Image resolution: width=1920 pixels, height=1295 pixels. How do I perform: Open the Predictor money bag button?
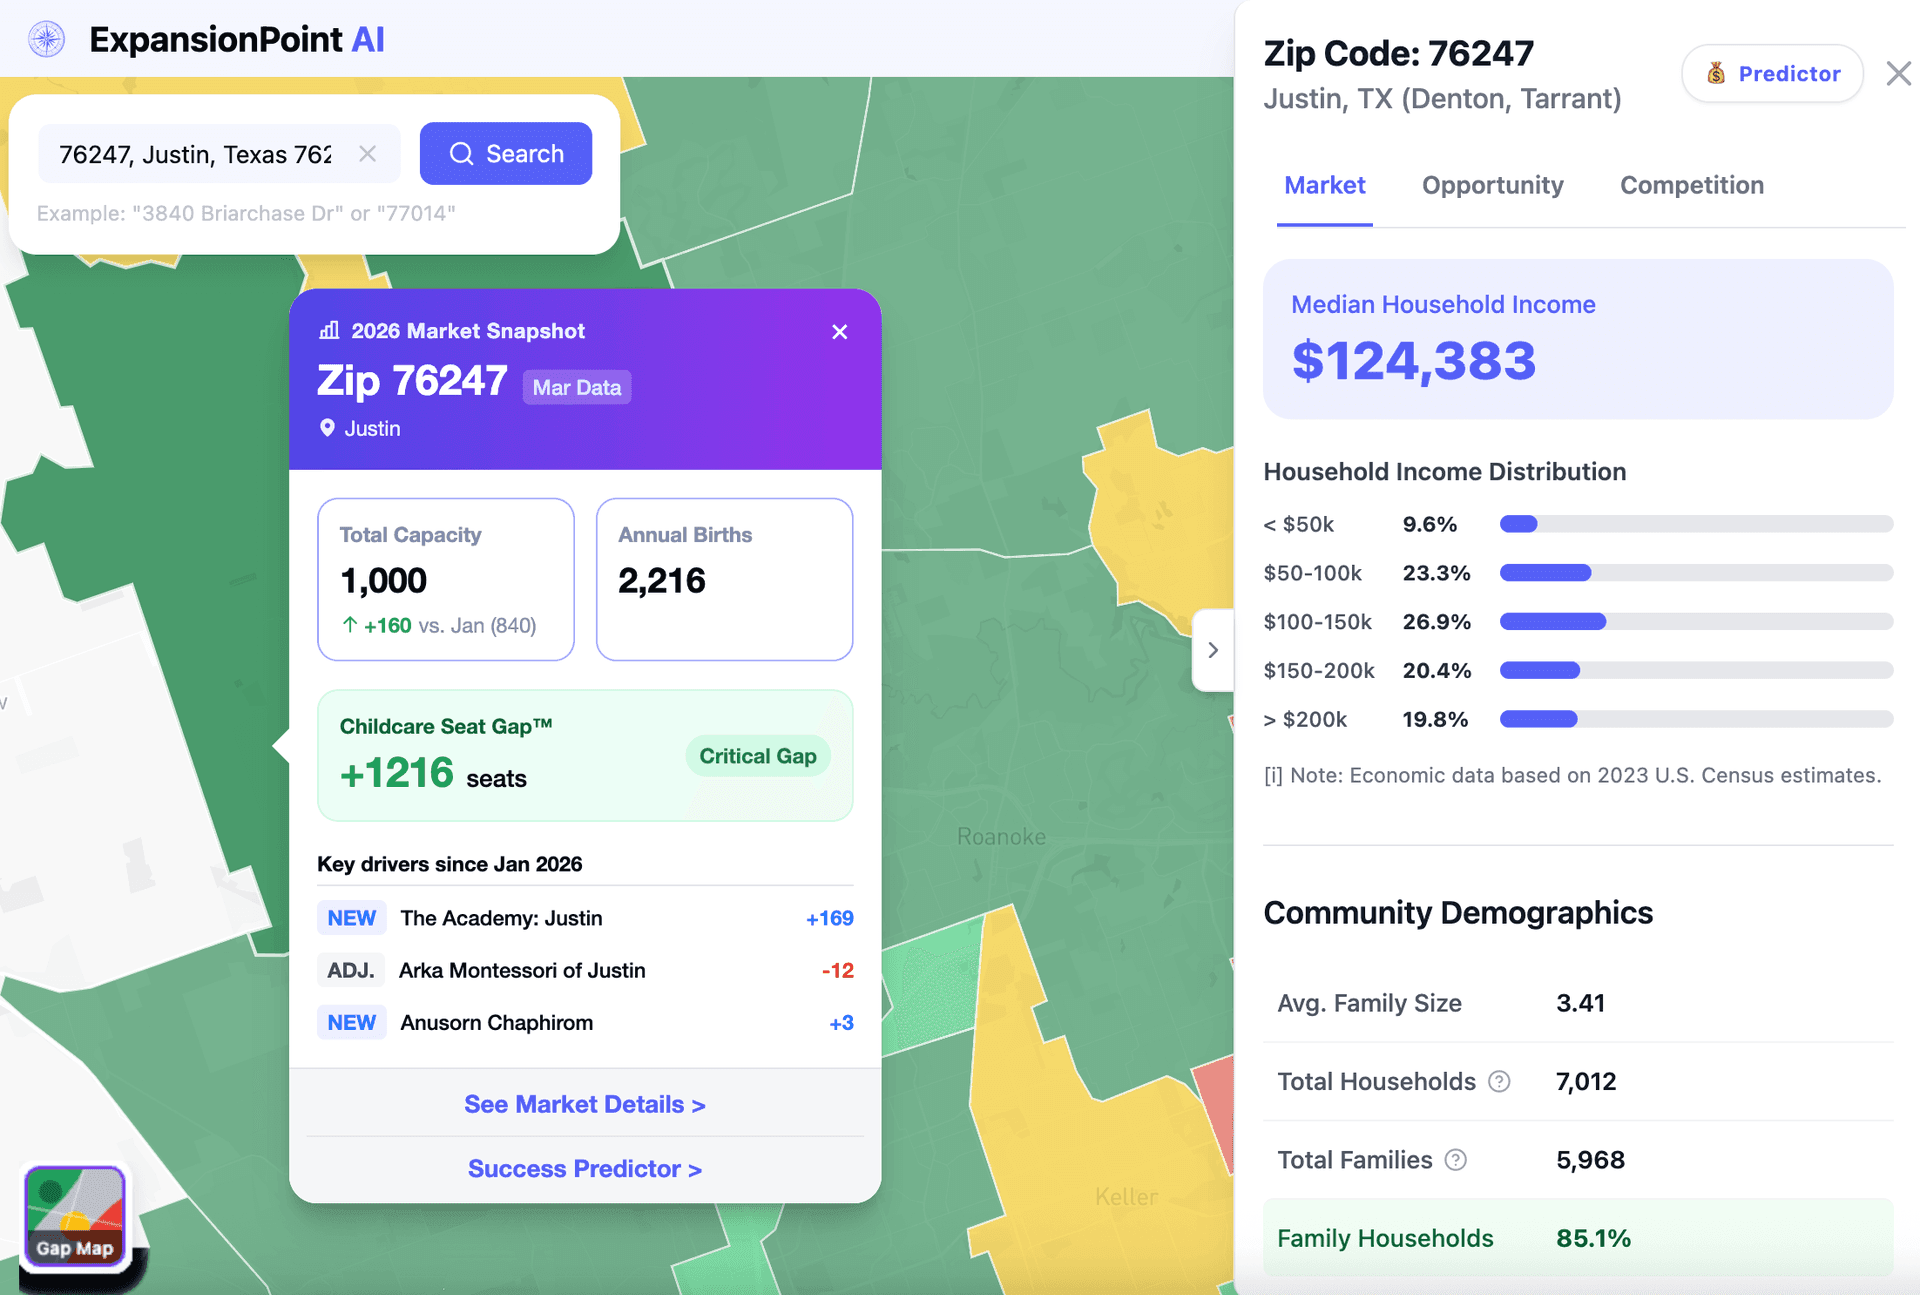point(1772,74)
